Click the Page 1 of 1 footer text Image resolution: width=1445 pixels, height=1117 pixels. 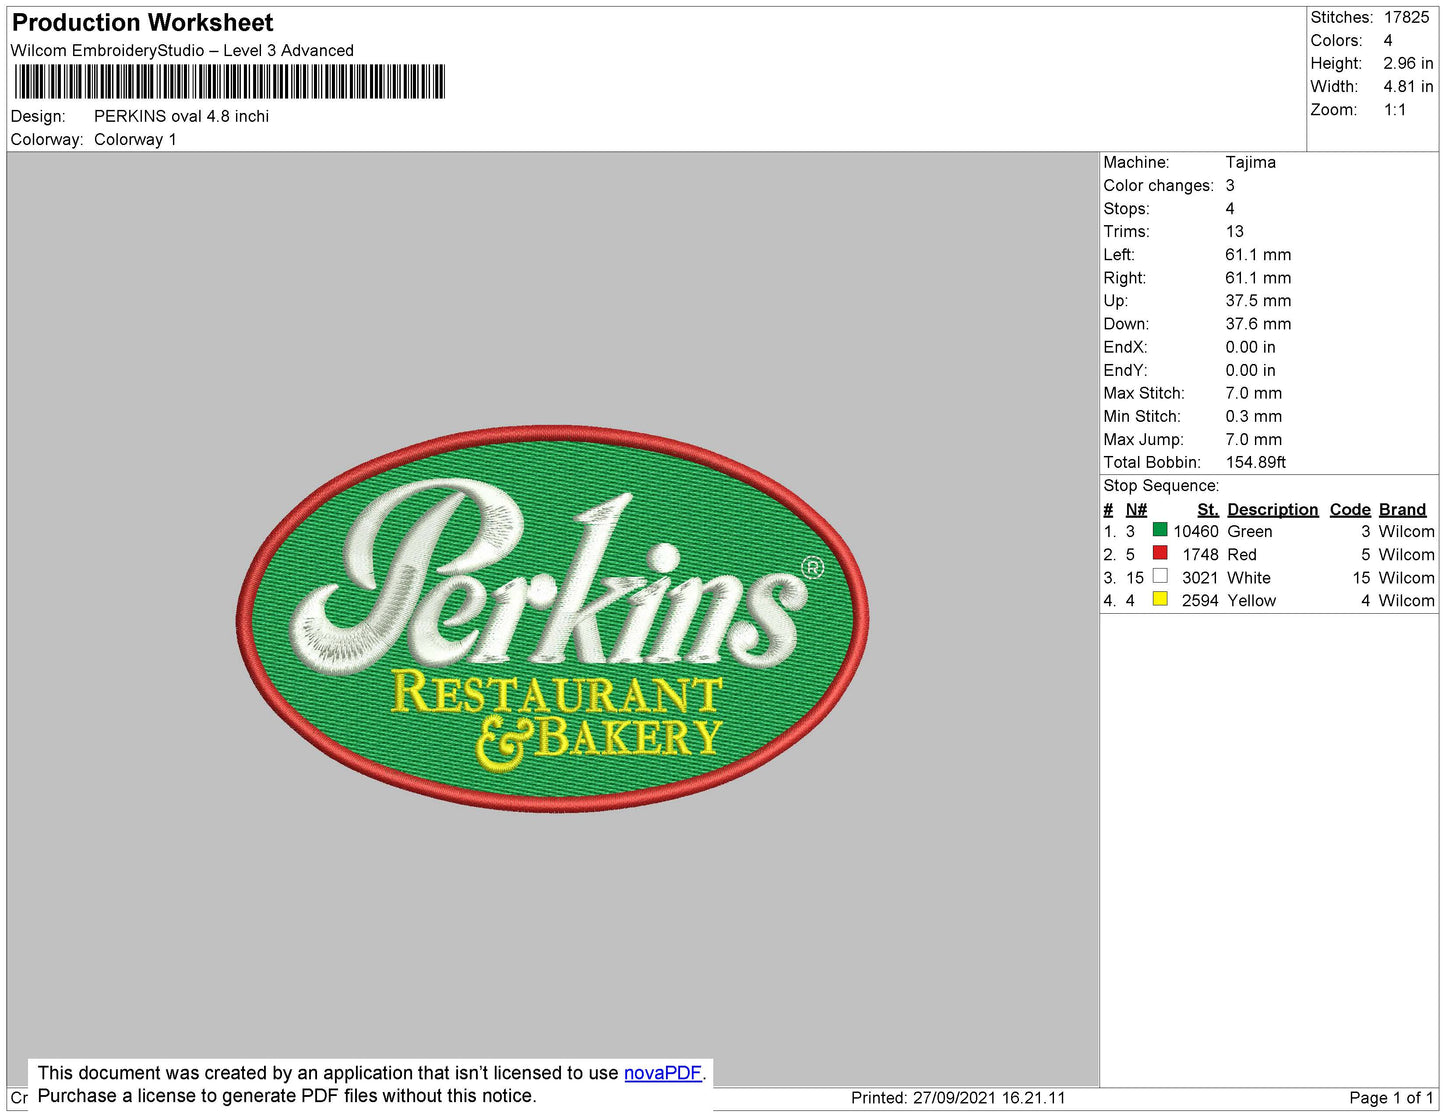pyautogui.click(x=1391, y=1097)
